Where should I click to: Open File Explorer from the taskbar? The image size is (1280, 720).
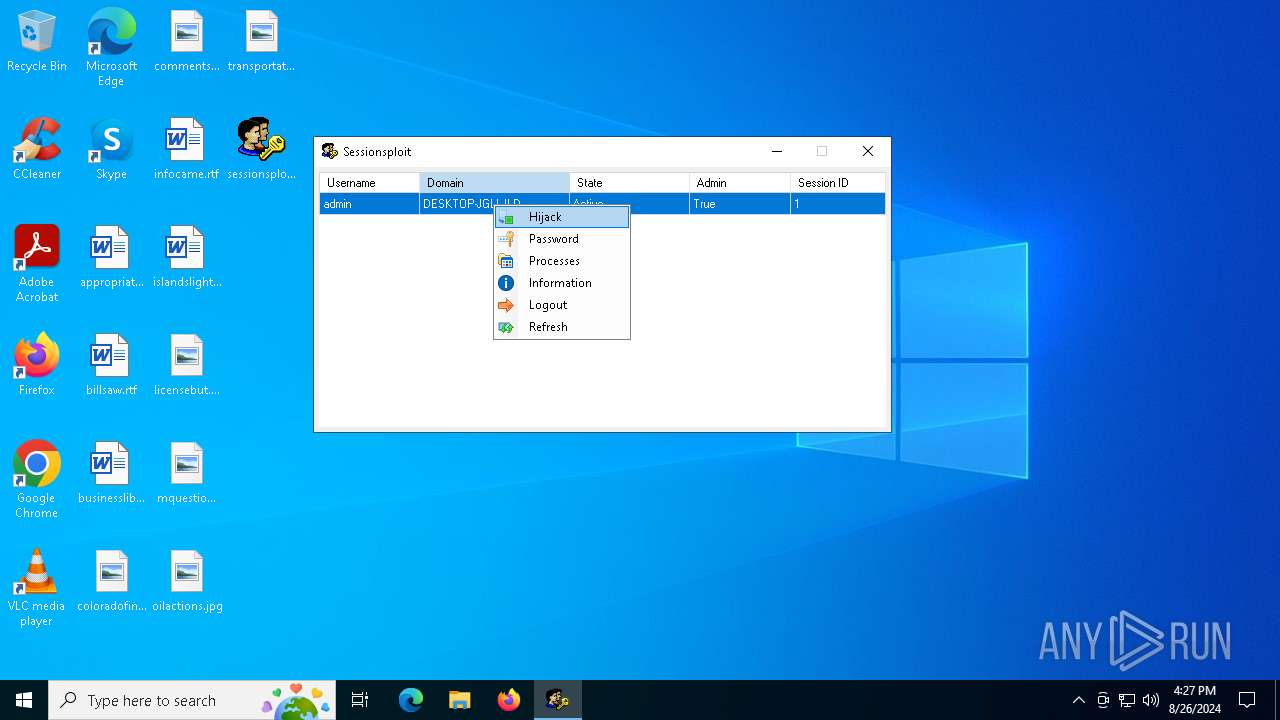[x=459, y=700]
